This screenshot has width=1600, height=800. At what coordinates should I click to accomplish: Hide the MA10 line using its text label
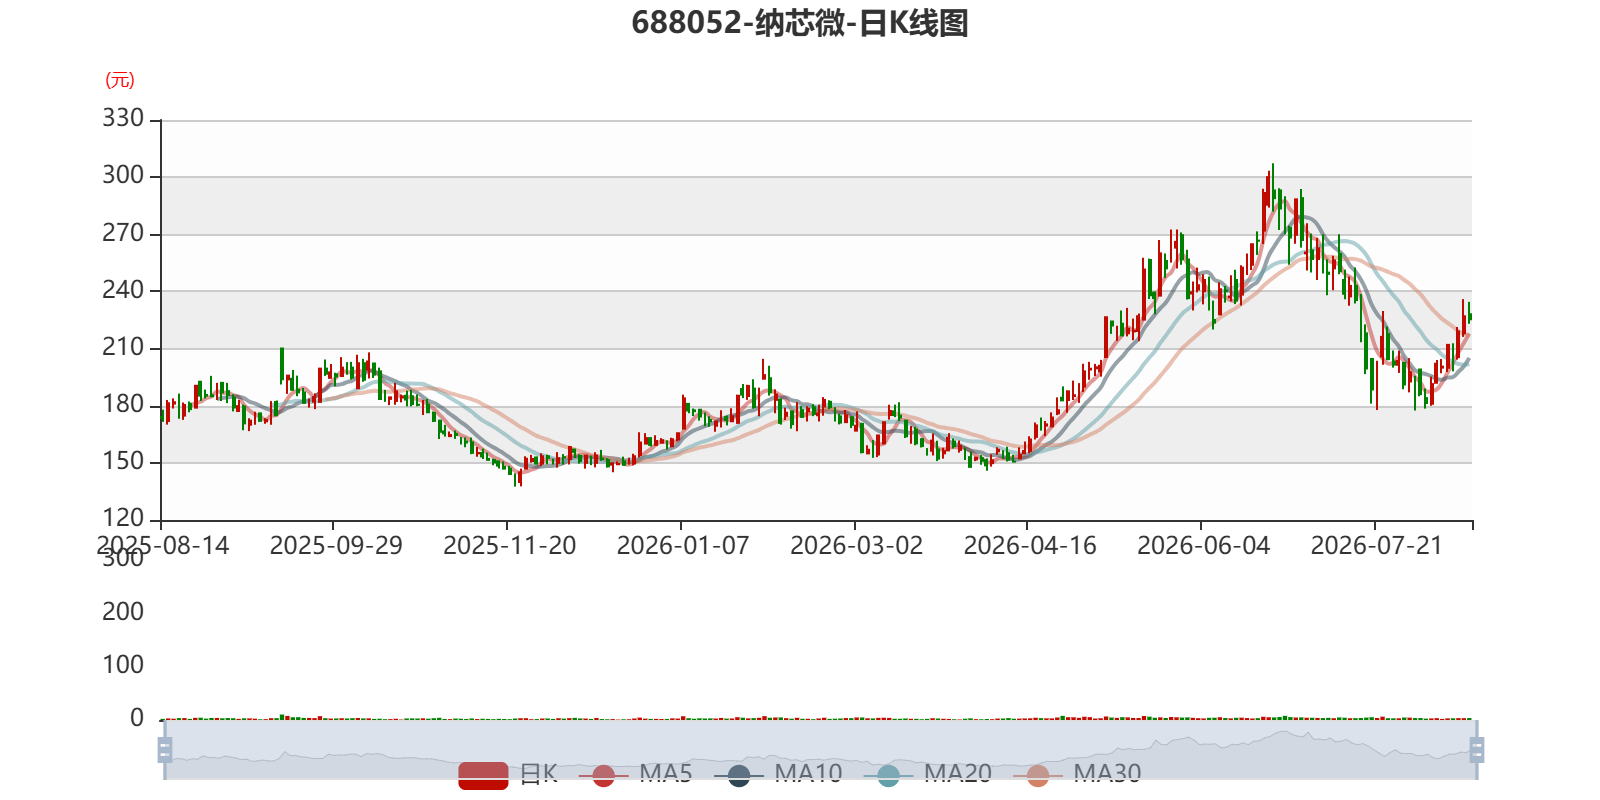(808, 773)
